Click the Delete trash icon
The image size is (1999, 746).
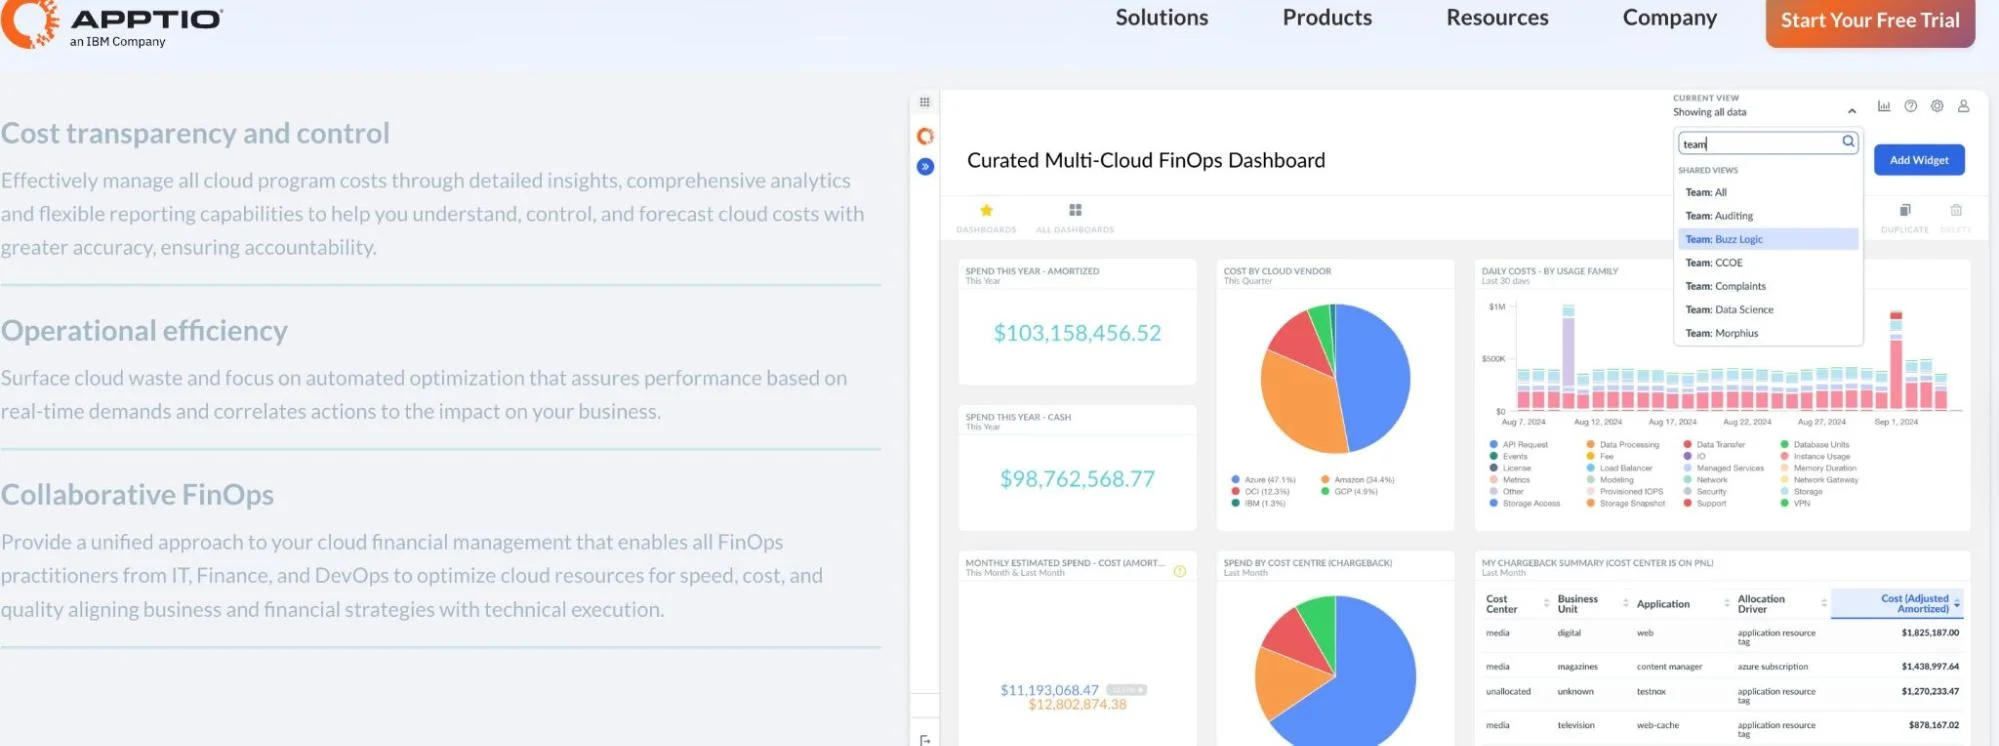(1956, 210)
